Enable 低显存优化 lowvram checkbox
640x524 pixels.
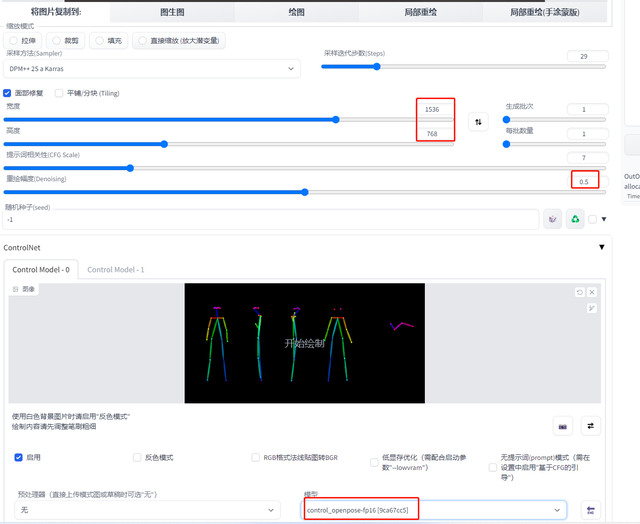374,462
